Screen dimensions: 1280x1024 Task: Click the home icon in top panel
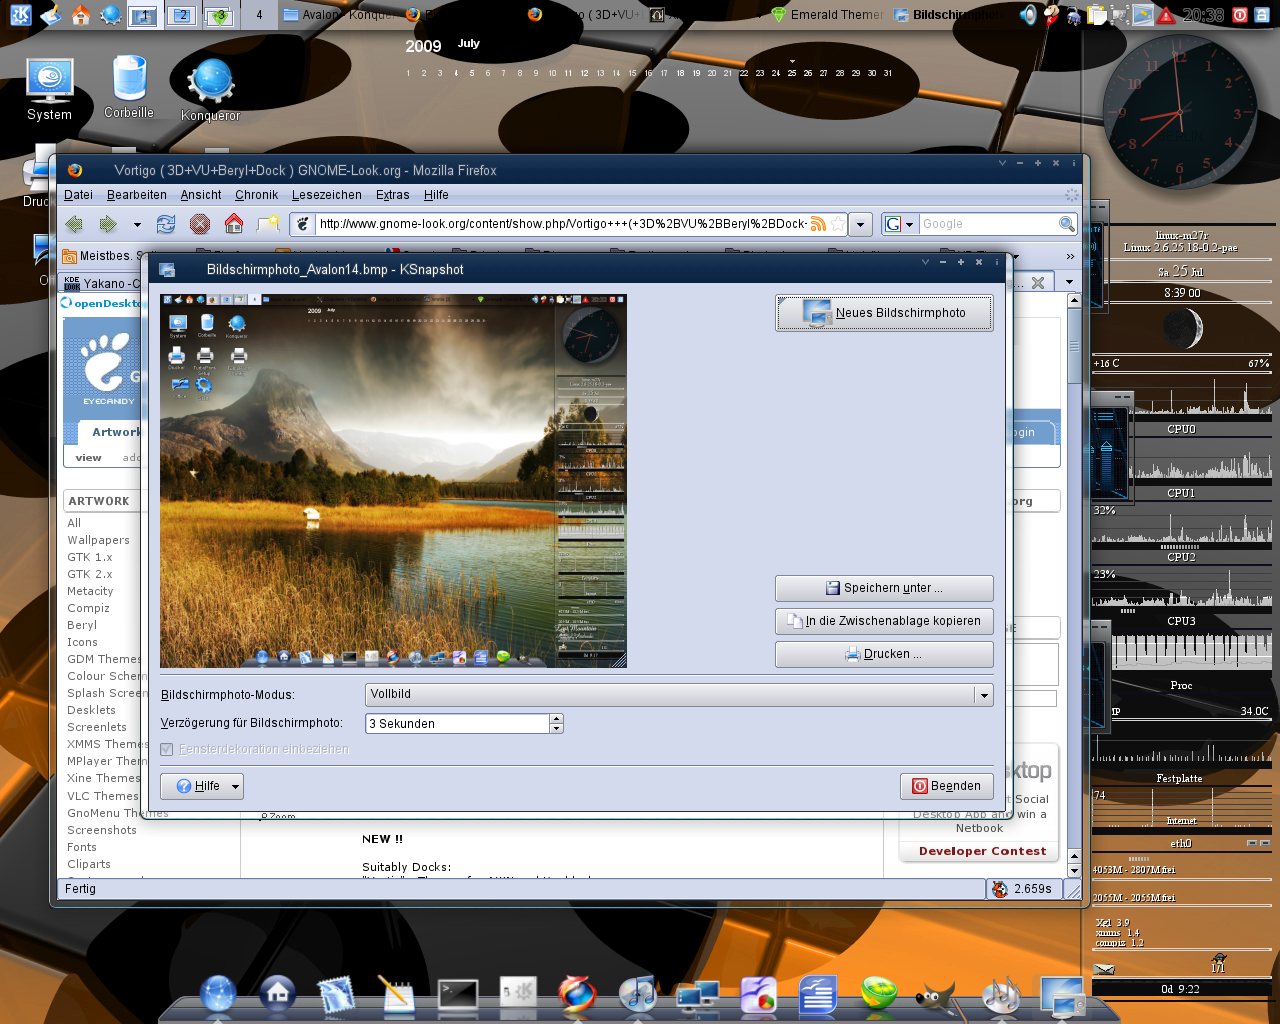coord(80,14)
